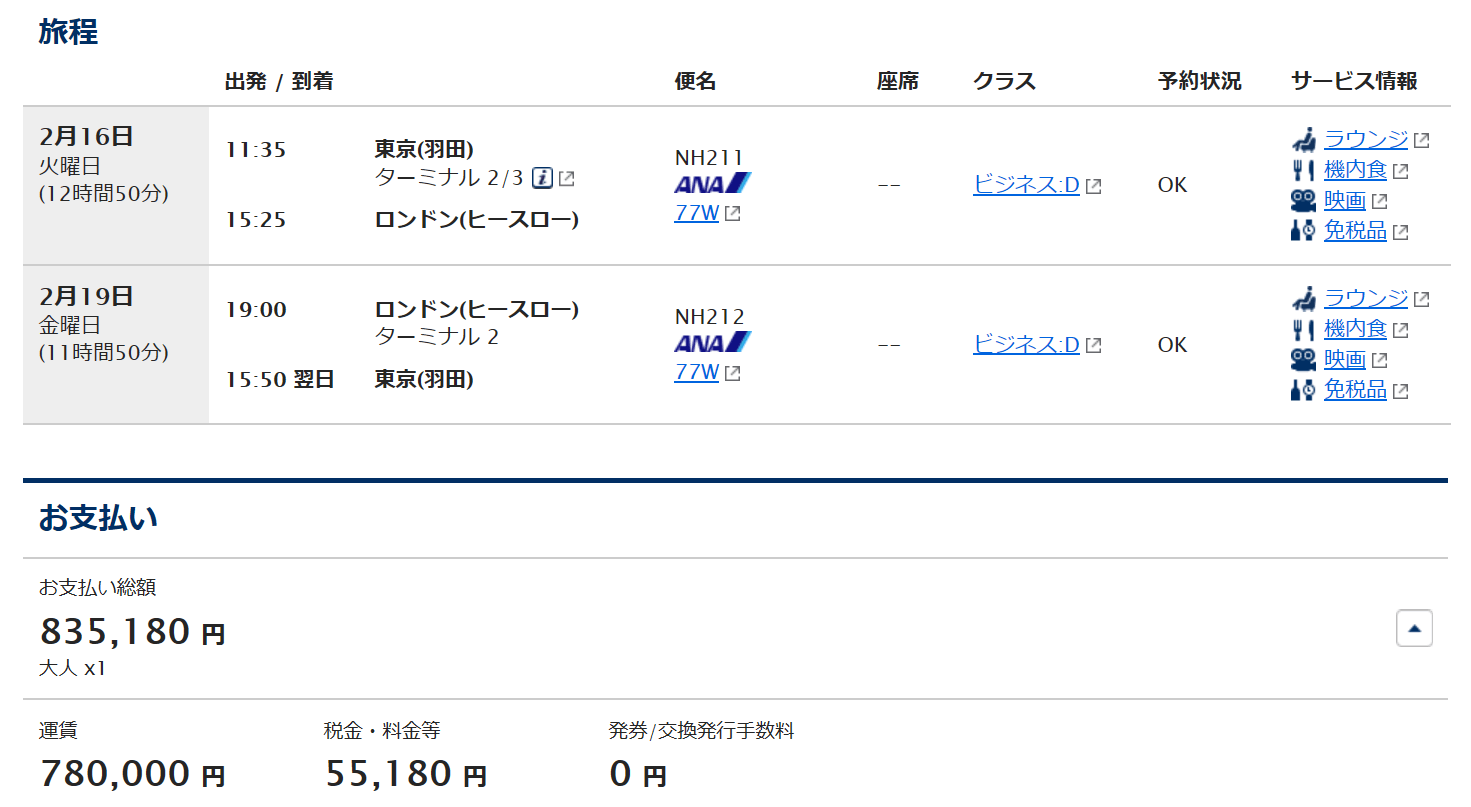This screenshot has width=1471, height=807.
Task: Click the duty-free icon for NH211
Action: click(1303, 231)
